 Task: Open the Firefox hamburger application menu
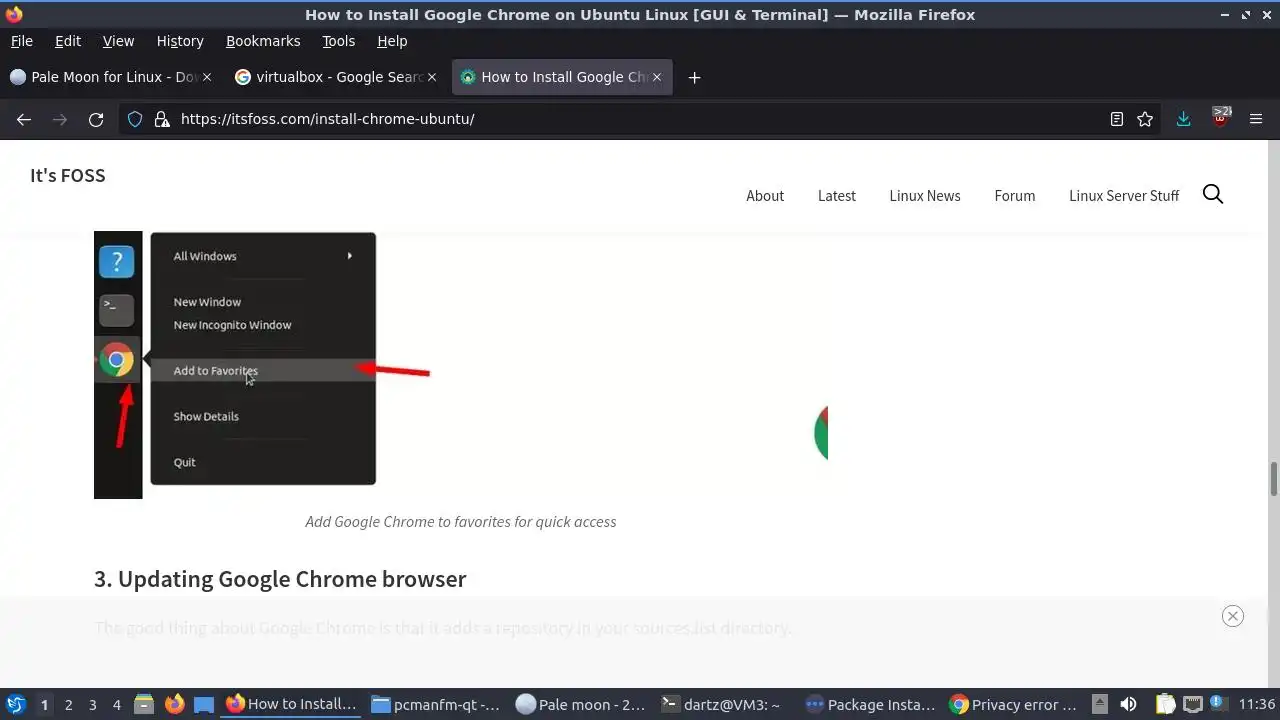[x=1256, y=119]
